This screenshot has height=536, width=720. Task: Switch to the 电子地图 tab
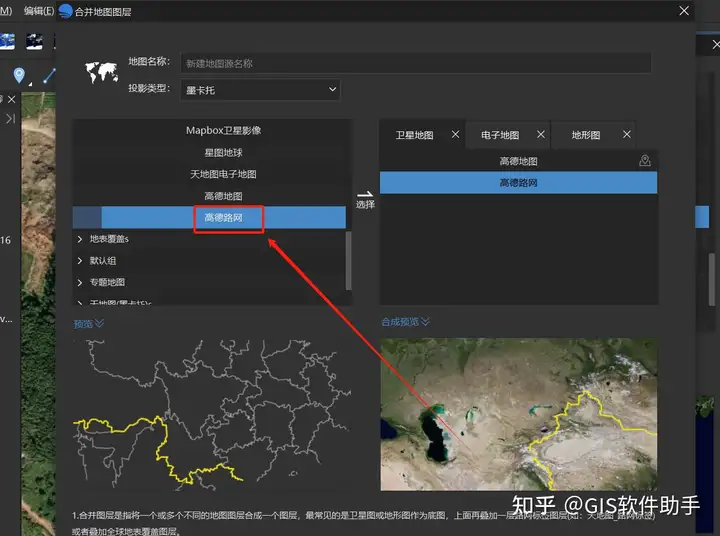pyautogui.click(x=500, y=135)
